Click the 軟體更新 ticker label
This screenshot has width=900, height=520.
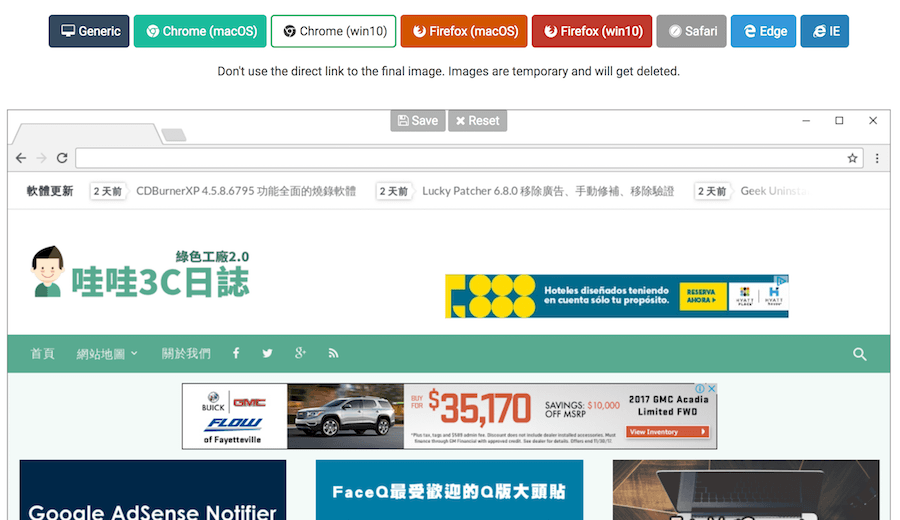click(x=50, y=191)
